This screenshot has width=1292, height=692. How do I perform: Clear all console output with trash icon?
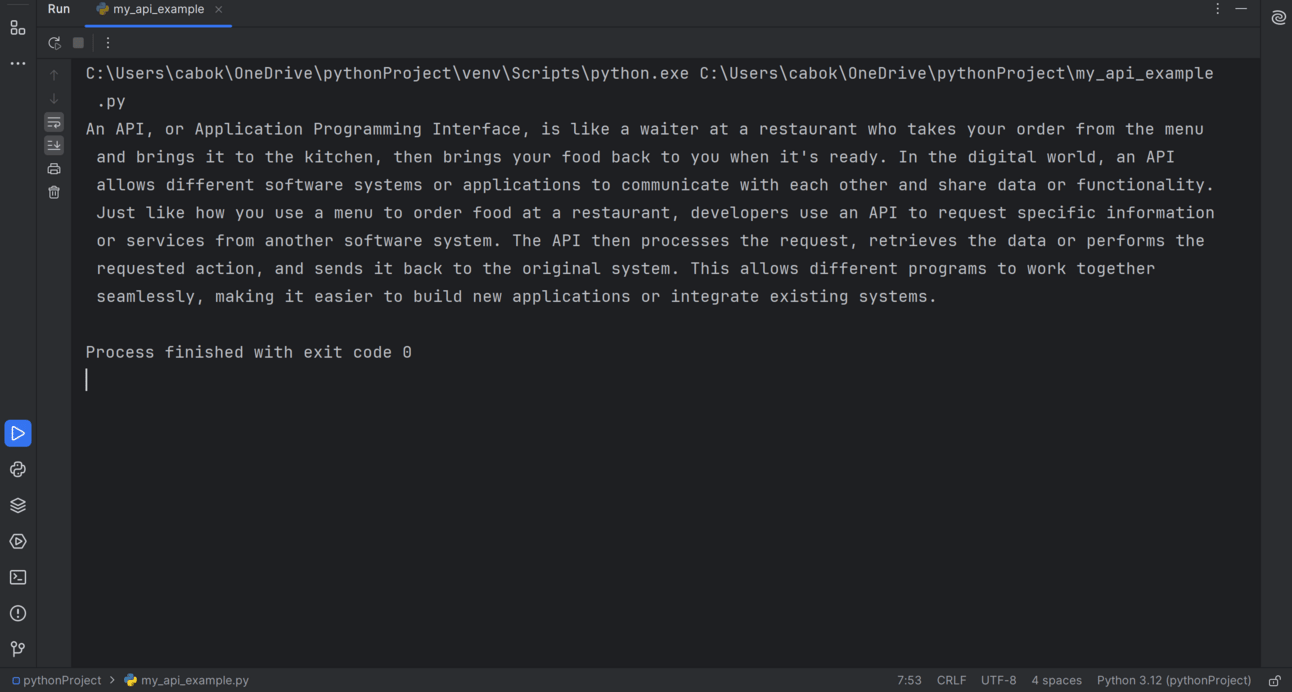pyautogui.click(x=54, y=192)
